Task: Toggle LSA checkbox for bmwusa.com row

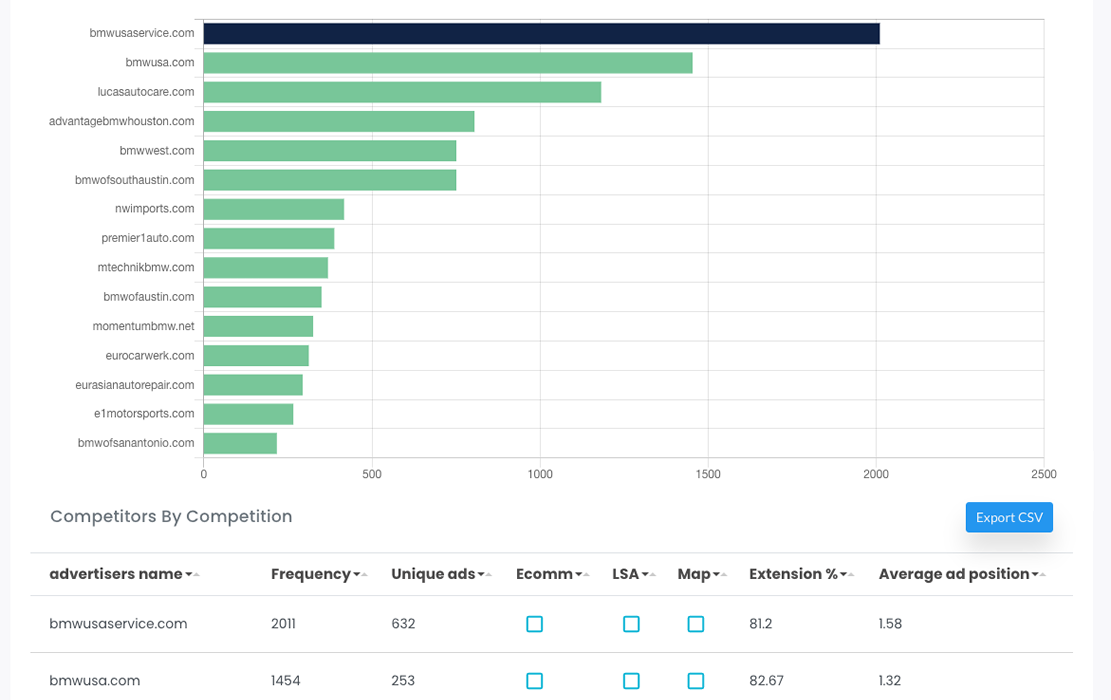Action: tap(631, 681)
